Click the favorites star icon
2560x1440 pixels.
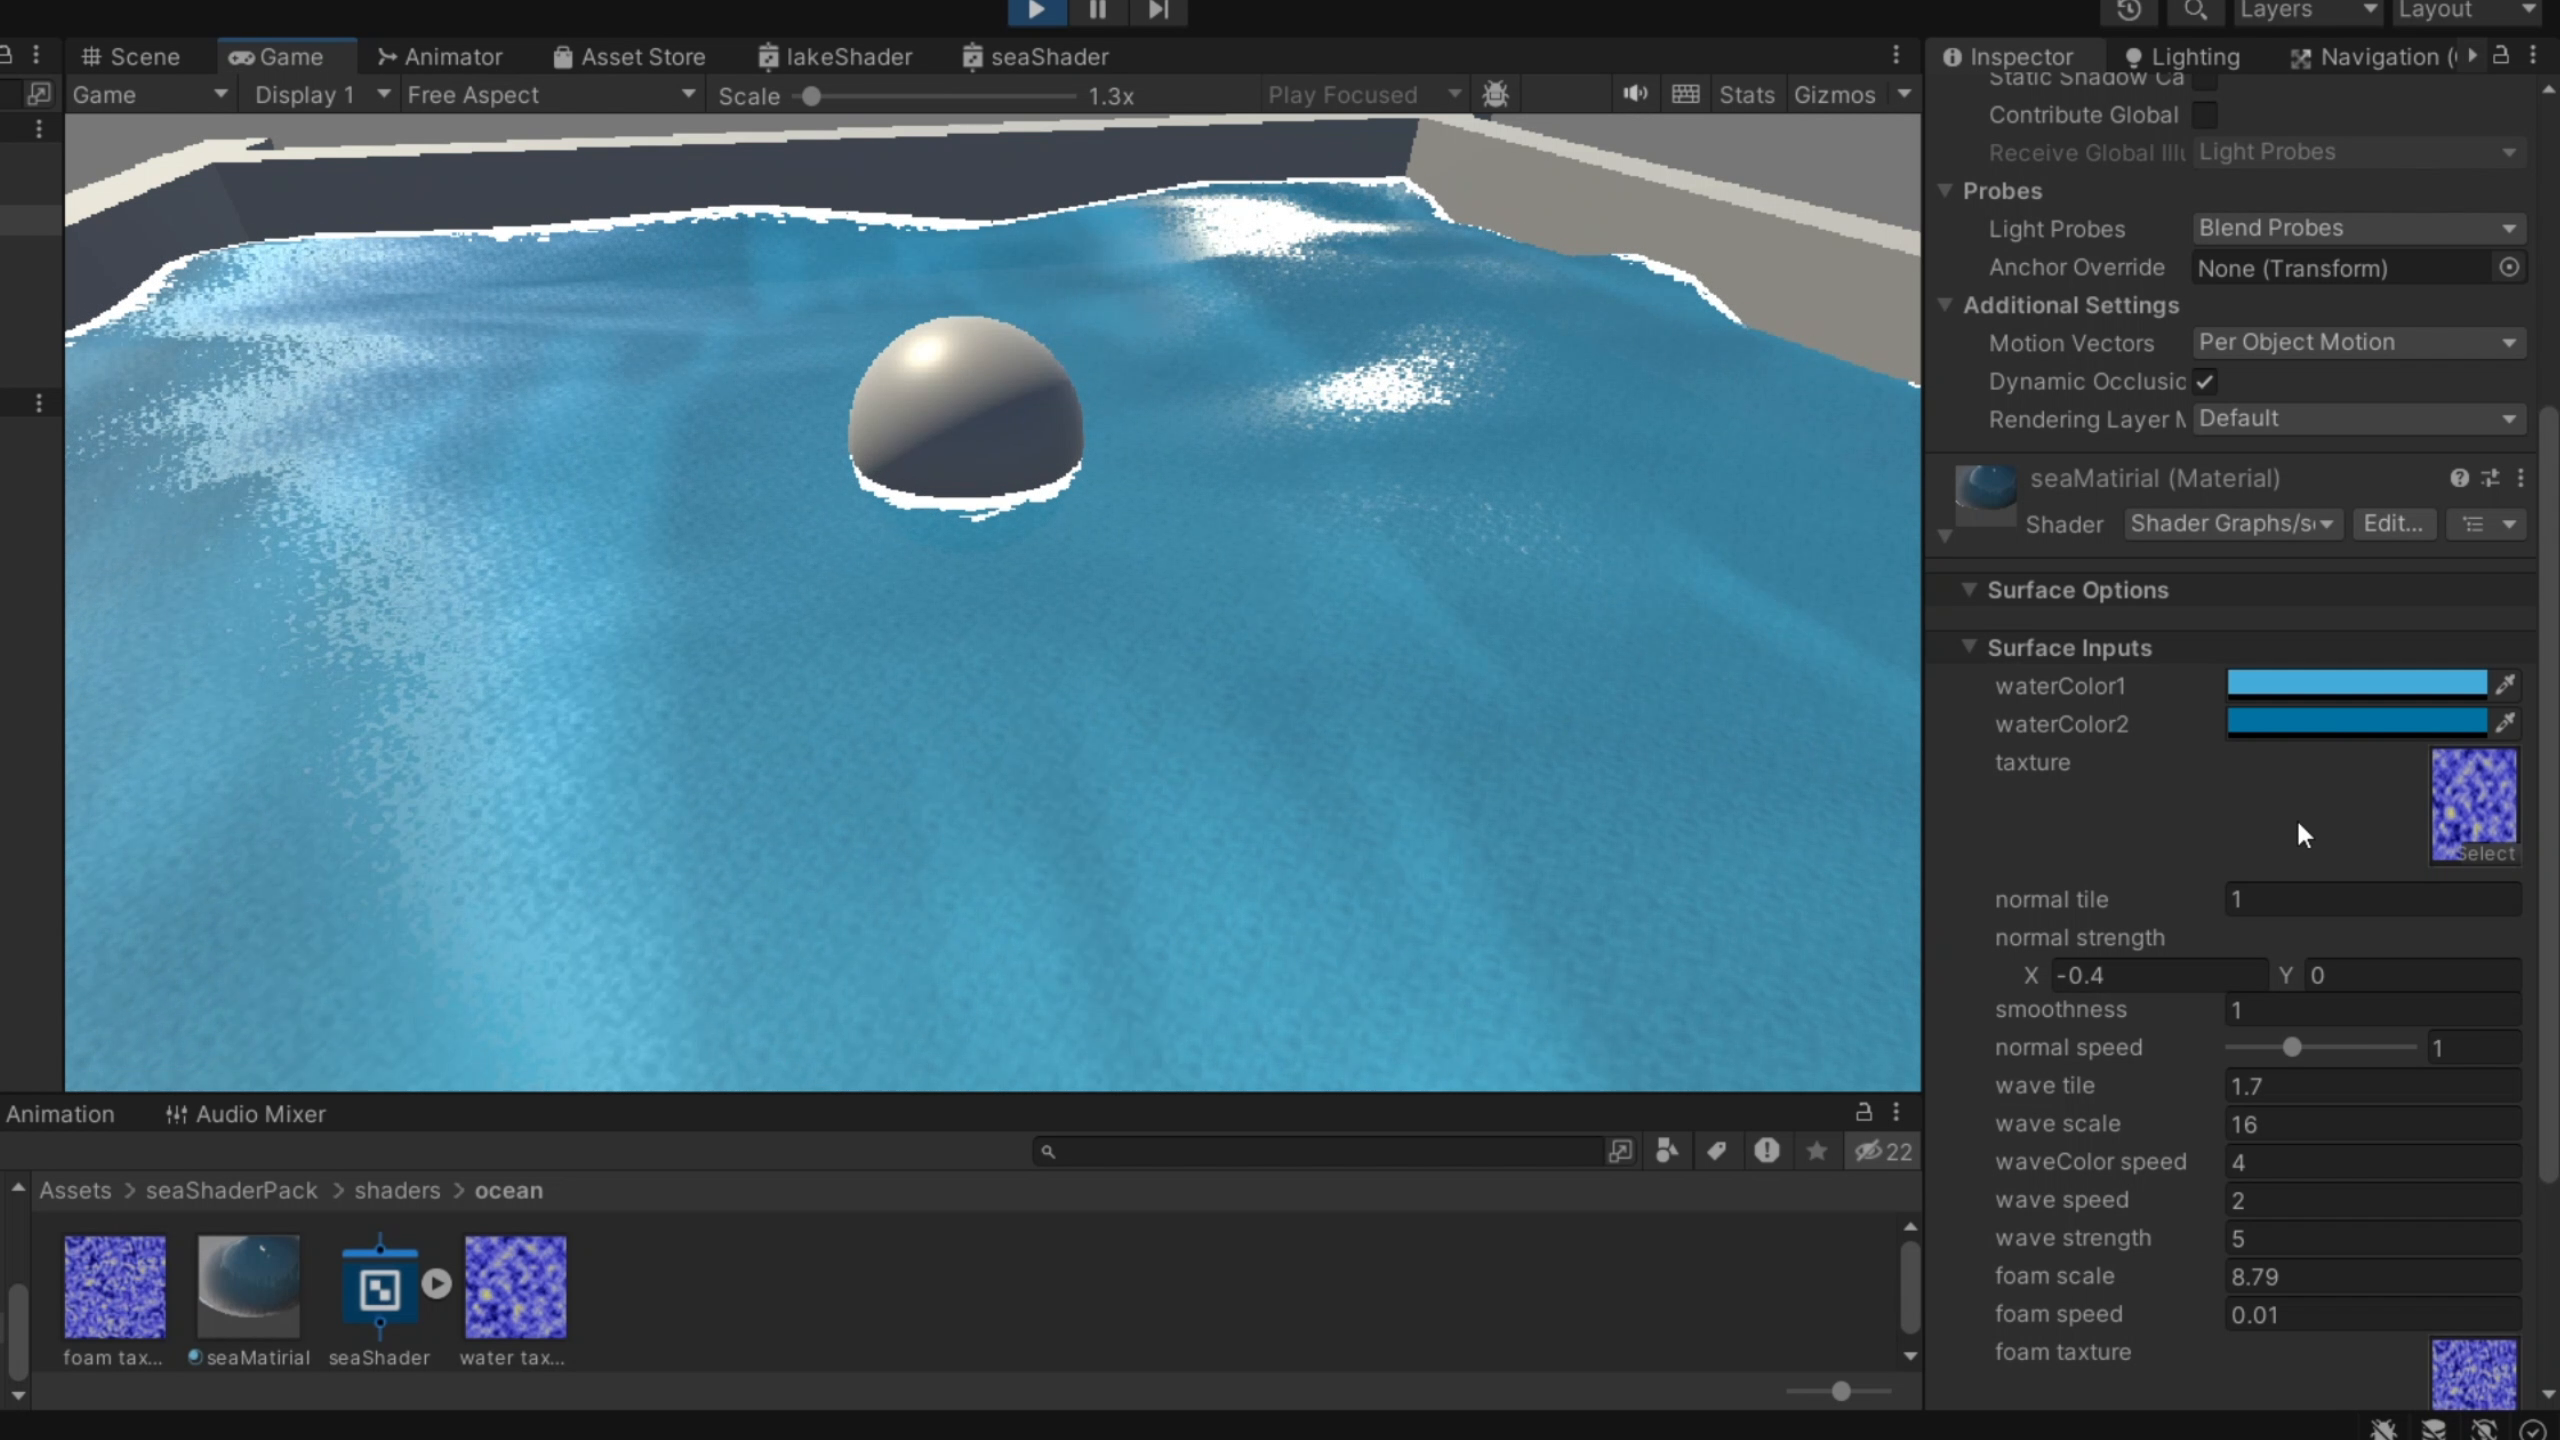[1817, 1151]
